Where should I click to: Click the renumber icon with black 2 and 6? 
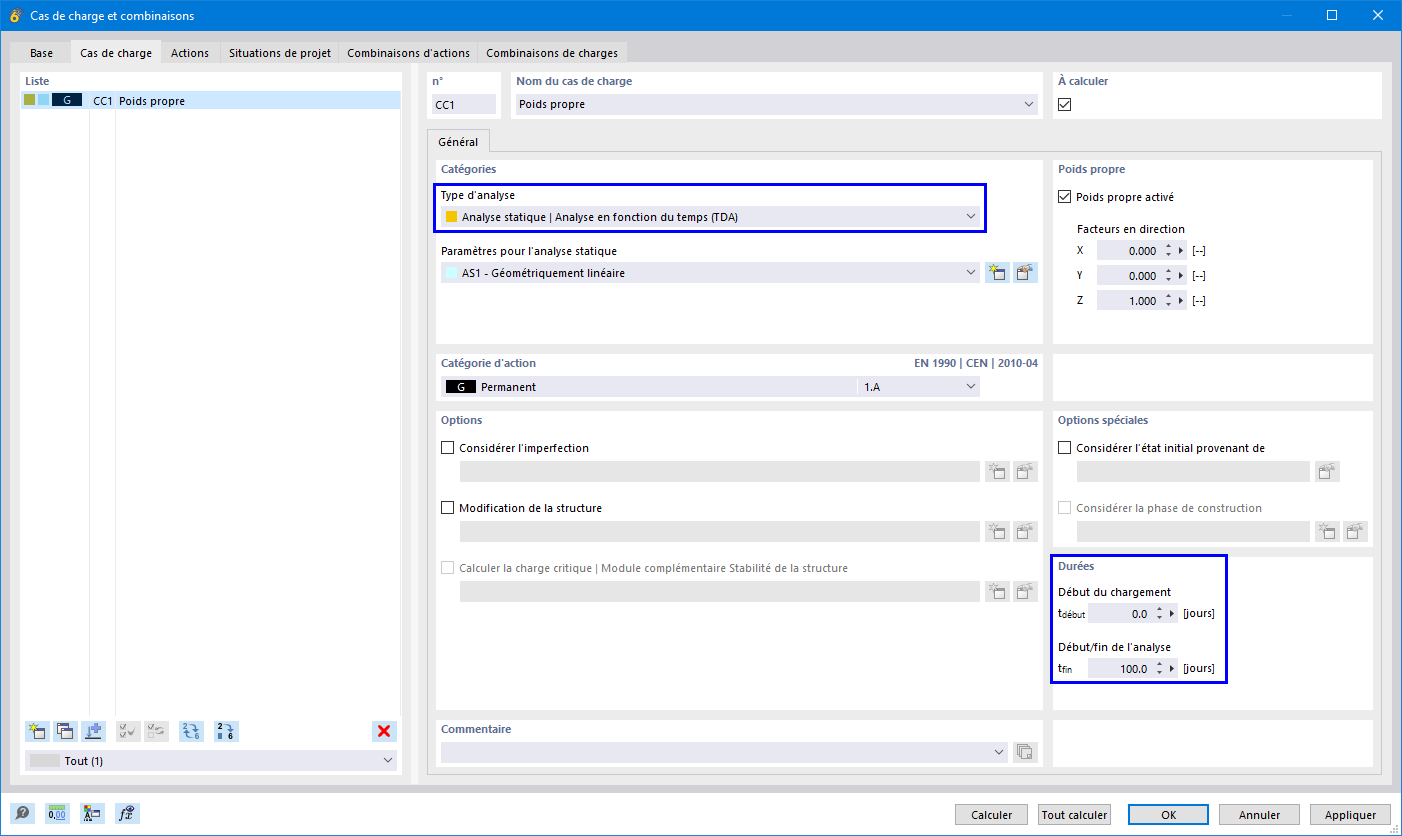pos(226,731)
